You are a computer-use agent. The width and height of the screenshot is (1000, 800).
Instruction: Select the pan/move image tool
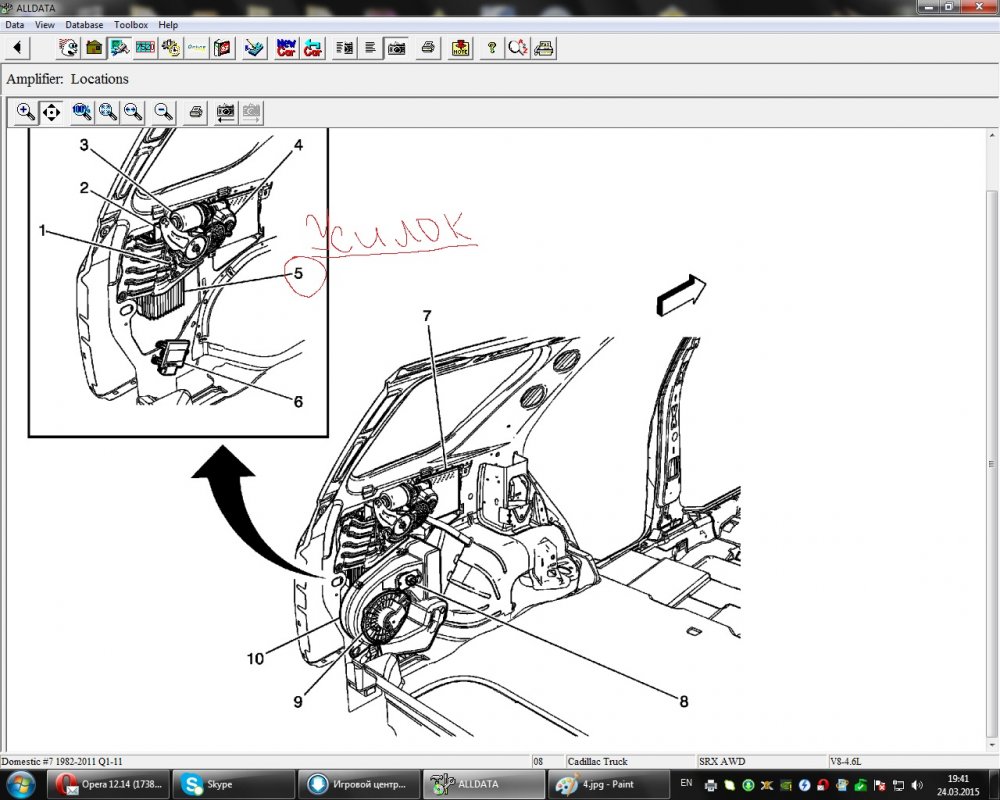click(x=51, y=112)
